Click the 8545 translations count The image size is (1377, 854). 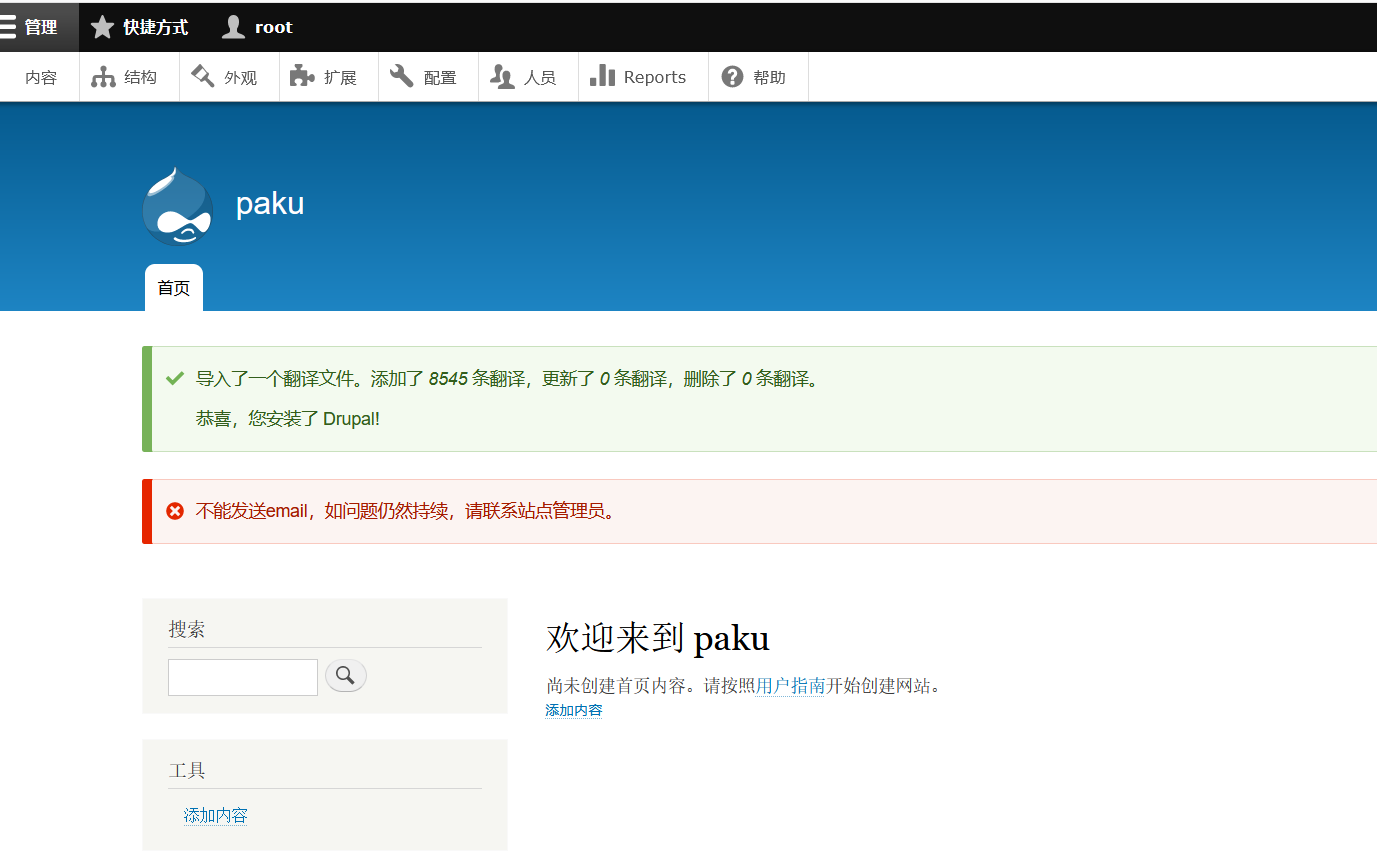448,379
